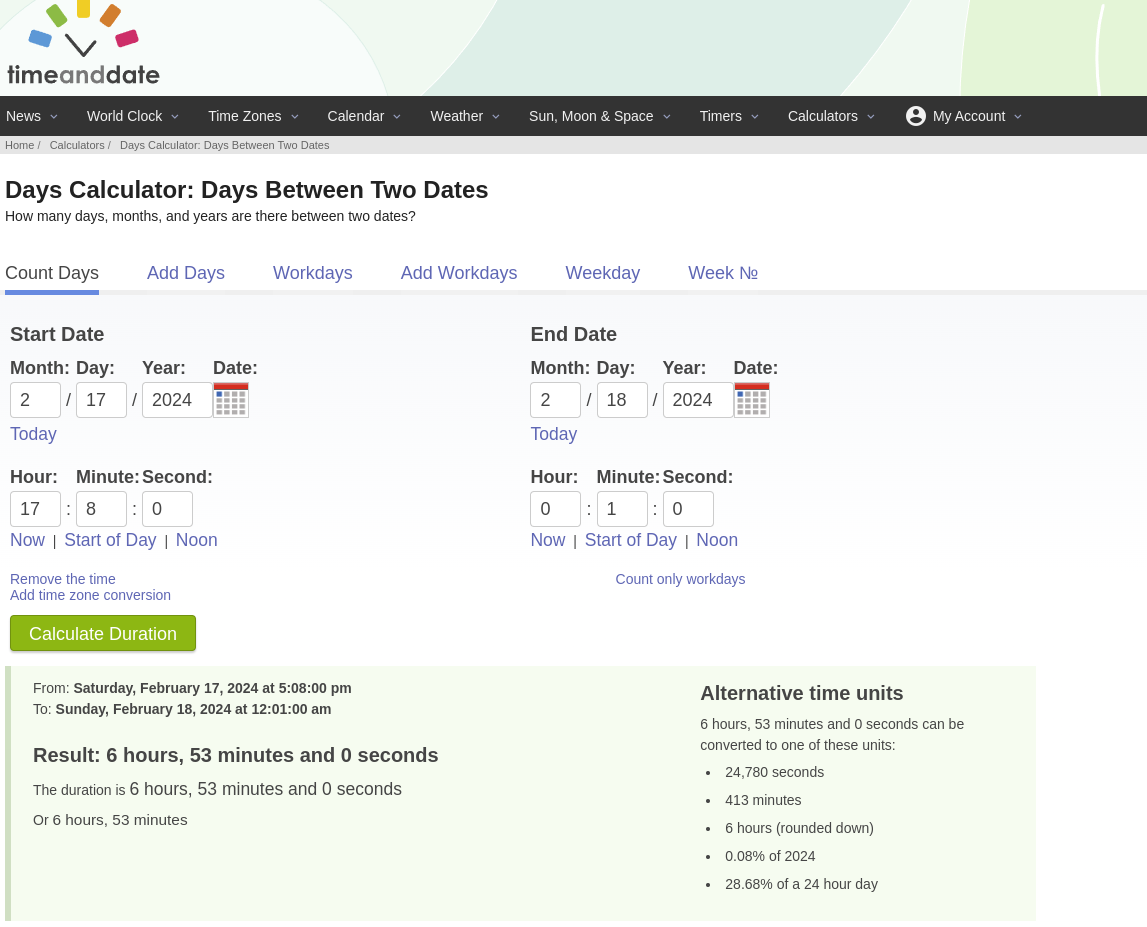Open the Week № tab
The height and width of the screenshot is (927, 1147).
point(723,273)
